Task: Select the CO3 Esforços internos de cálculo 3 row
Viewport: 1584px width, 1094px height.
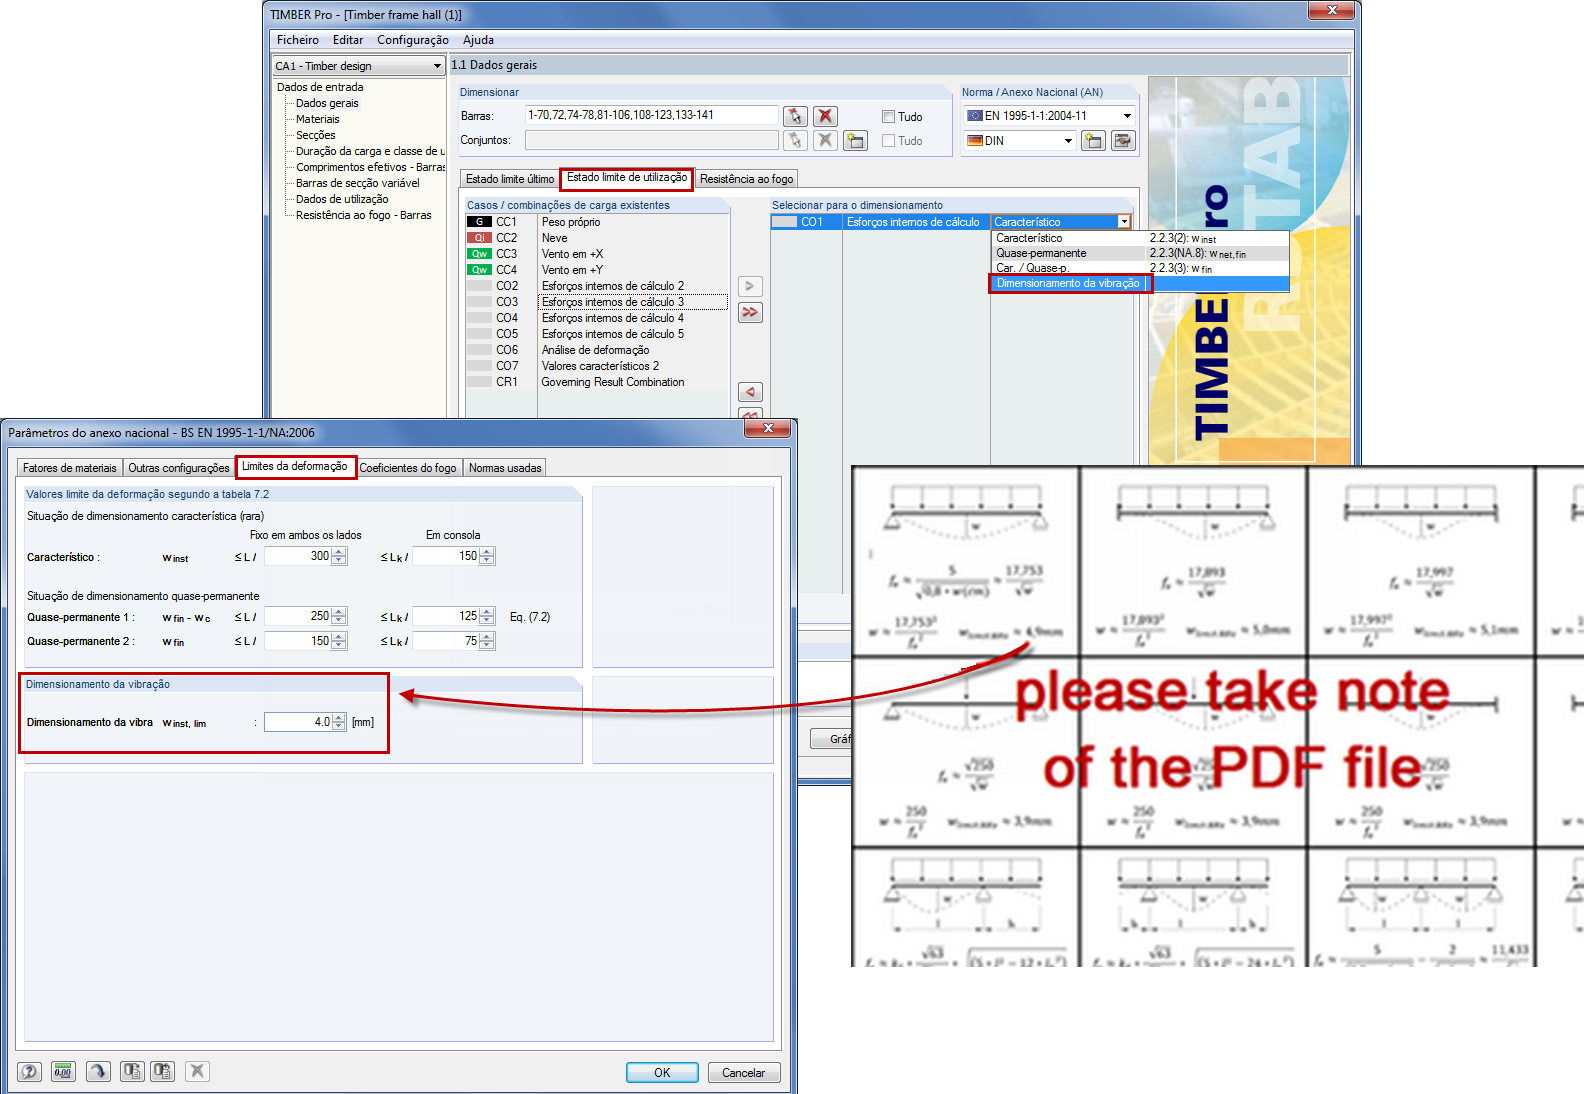Action: pyautogui.click(x=597, y=302)
